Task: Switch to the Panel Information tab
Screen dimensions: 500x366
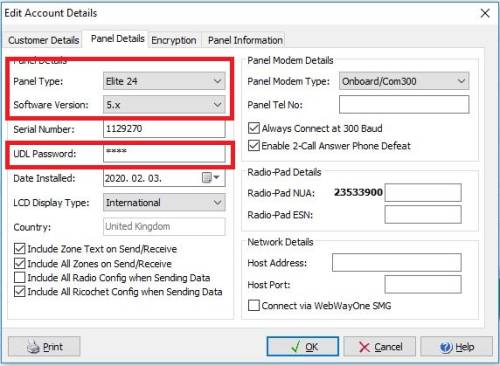Action: coord(245,40)
